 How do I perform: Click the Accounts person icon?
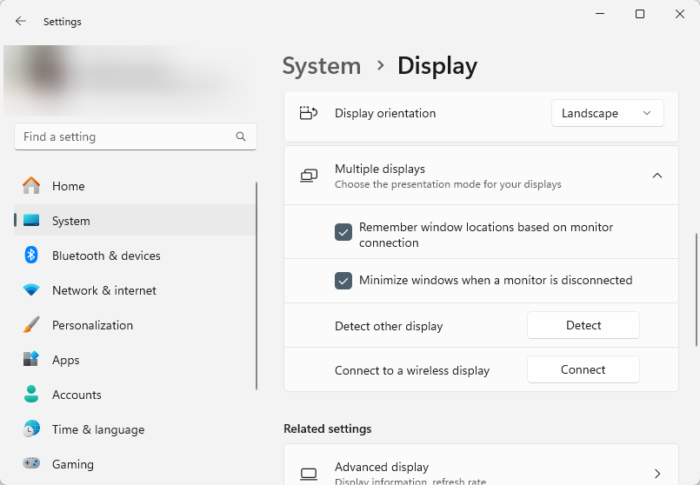31,395
